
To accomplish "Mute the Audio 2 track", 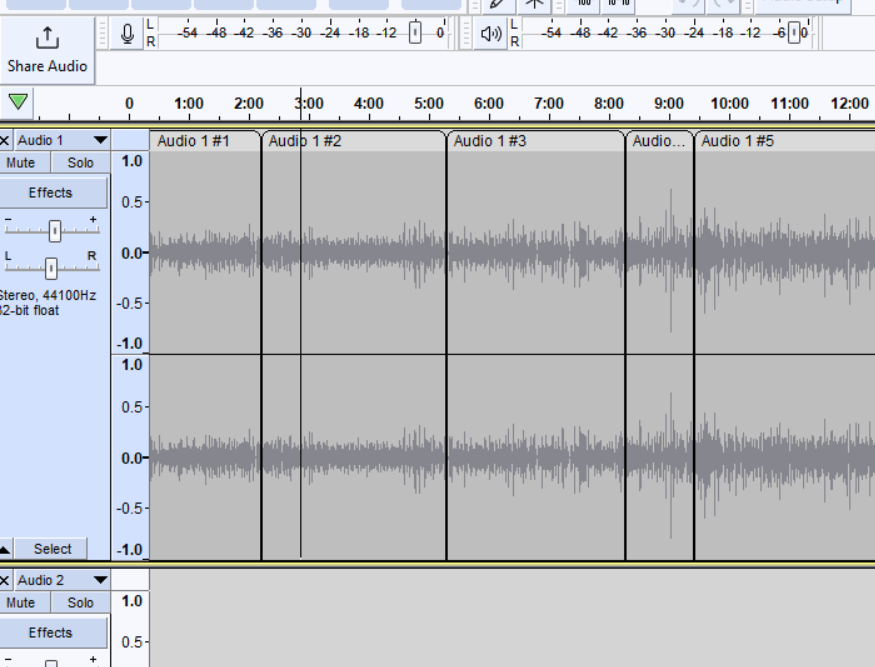I will [x=21, y=603].
